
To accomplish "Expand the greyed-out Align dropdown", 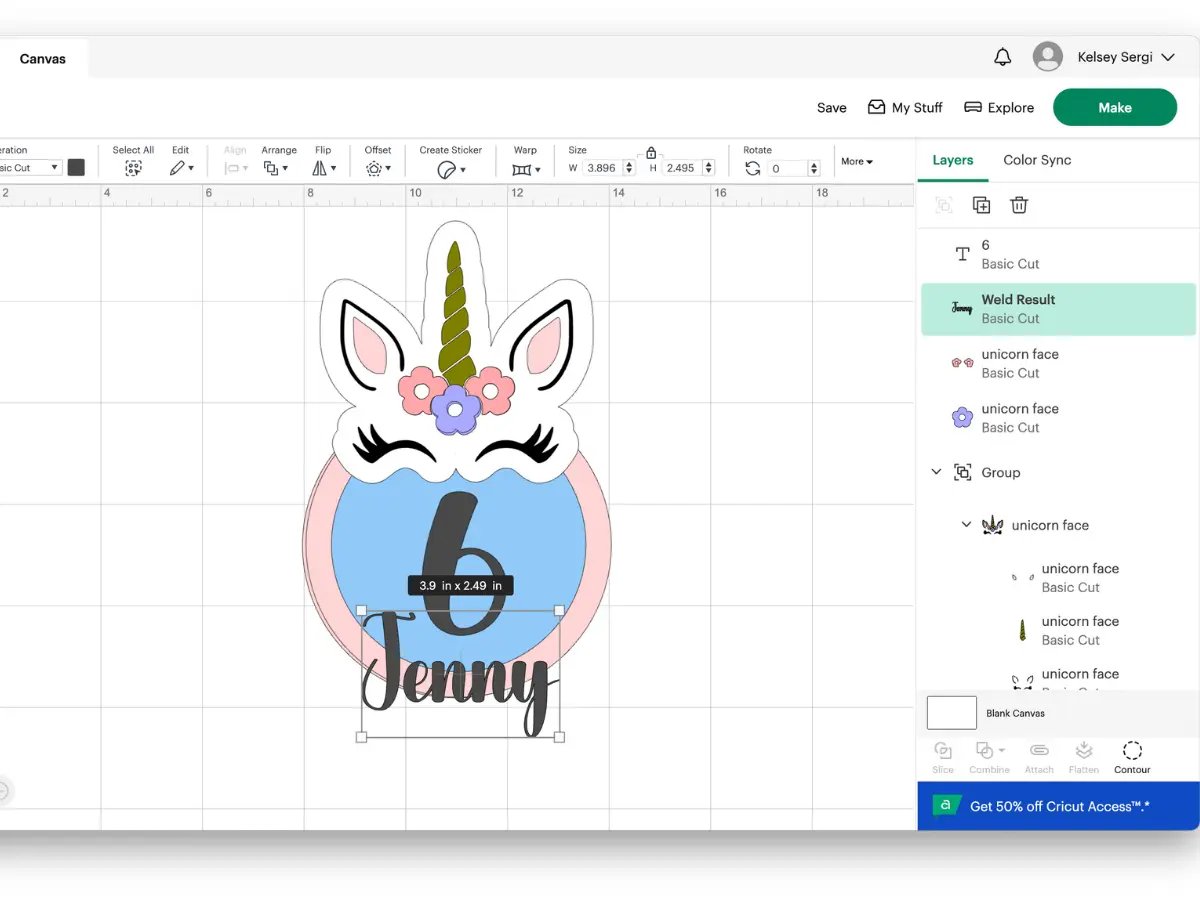I will (236, 169).
